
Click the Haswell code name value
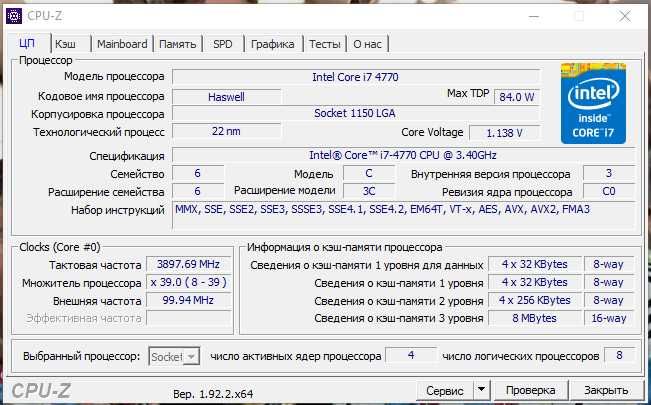[226, 97]
